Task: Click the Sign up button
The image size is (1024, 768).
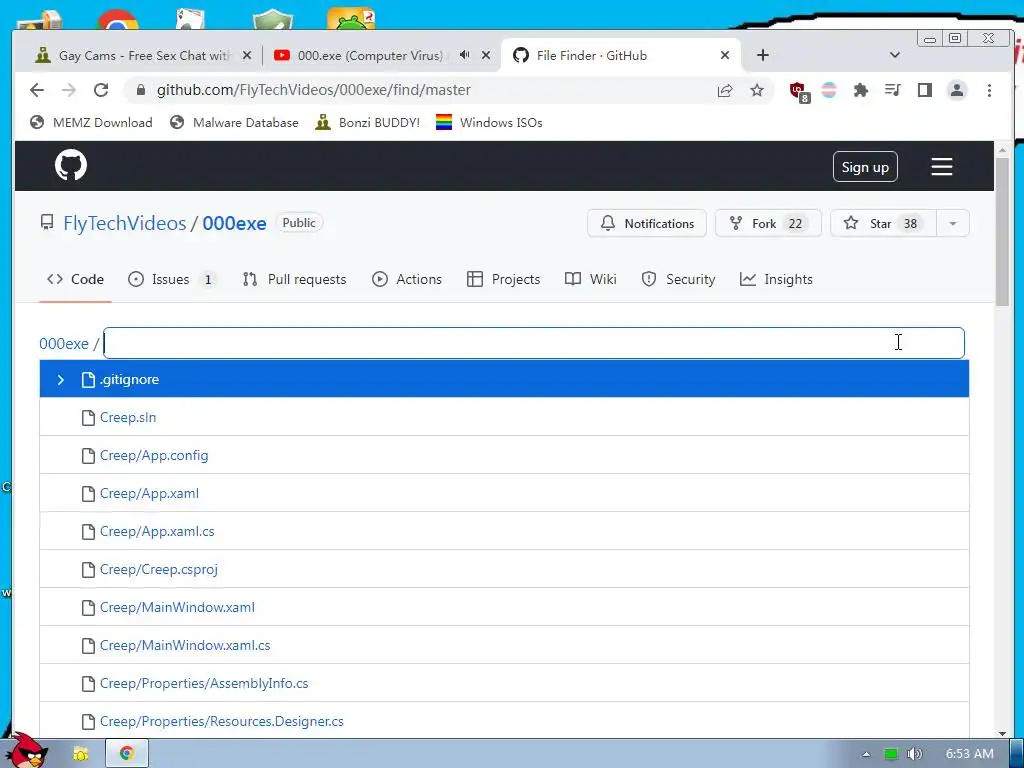Action: (x=865, y=167)
